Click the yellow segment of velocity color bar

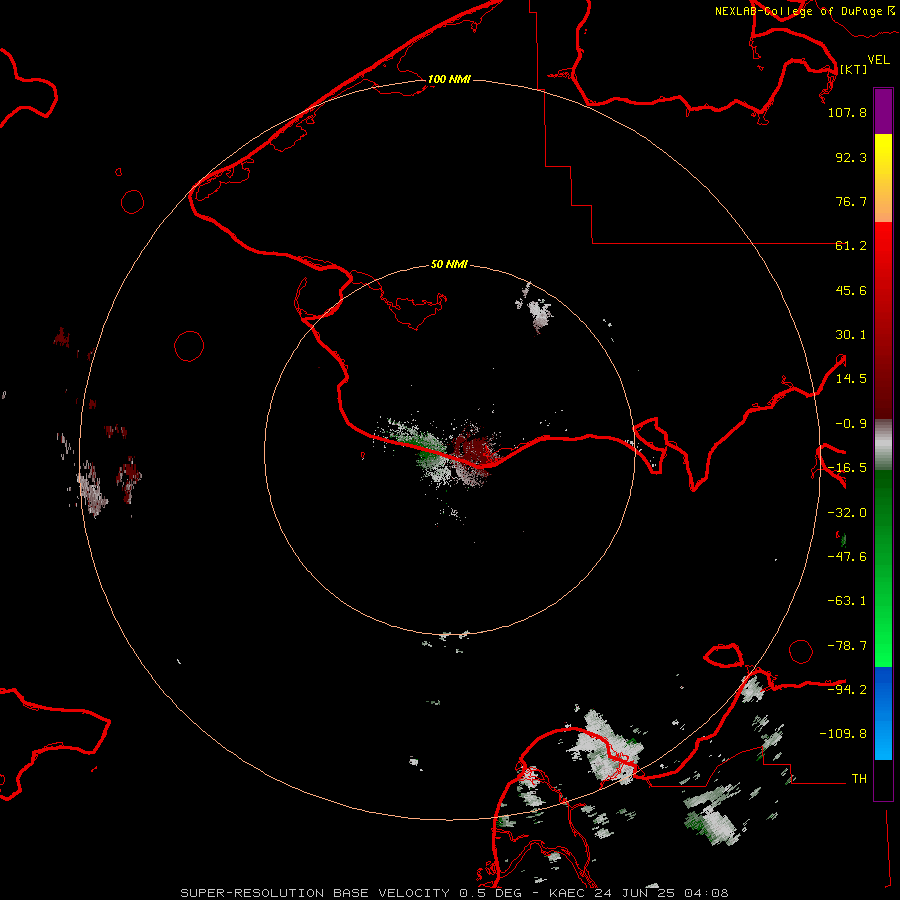coord(883,155)
